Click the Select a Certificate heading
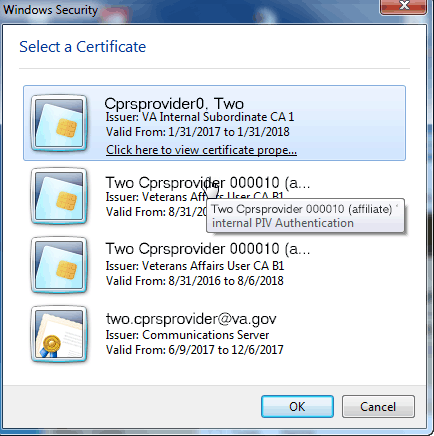 coord(83,47)
